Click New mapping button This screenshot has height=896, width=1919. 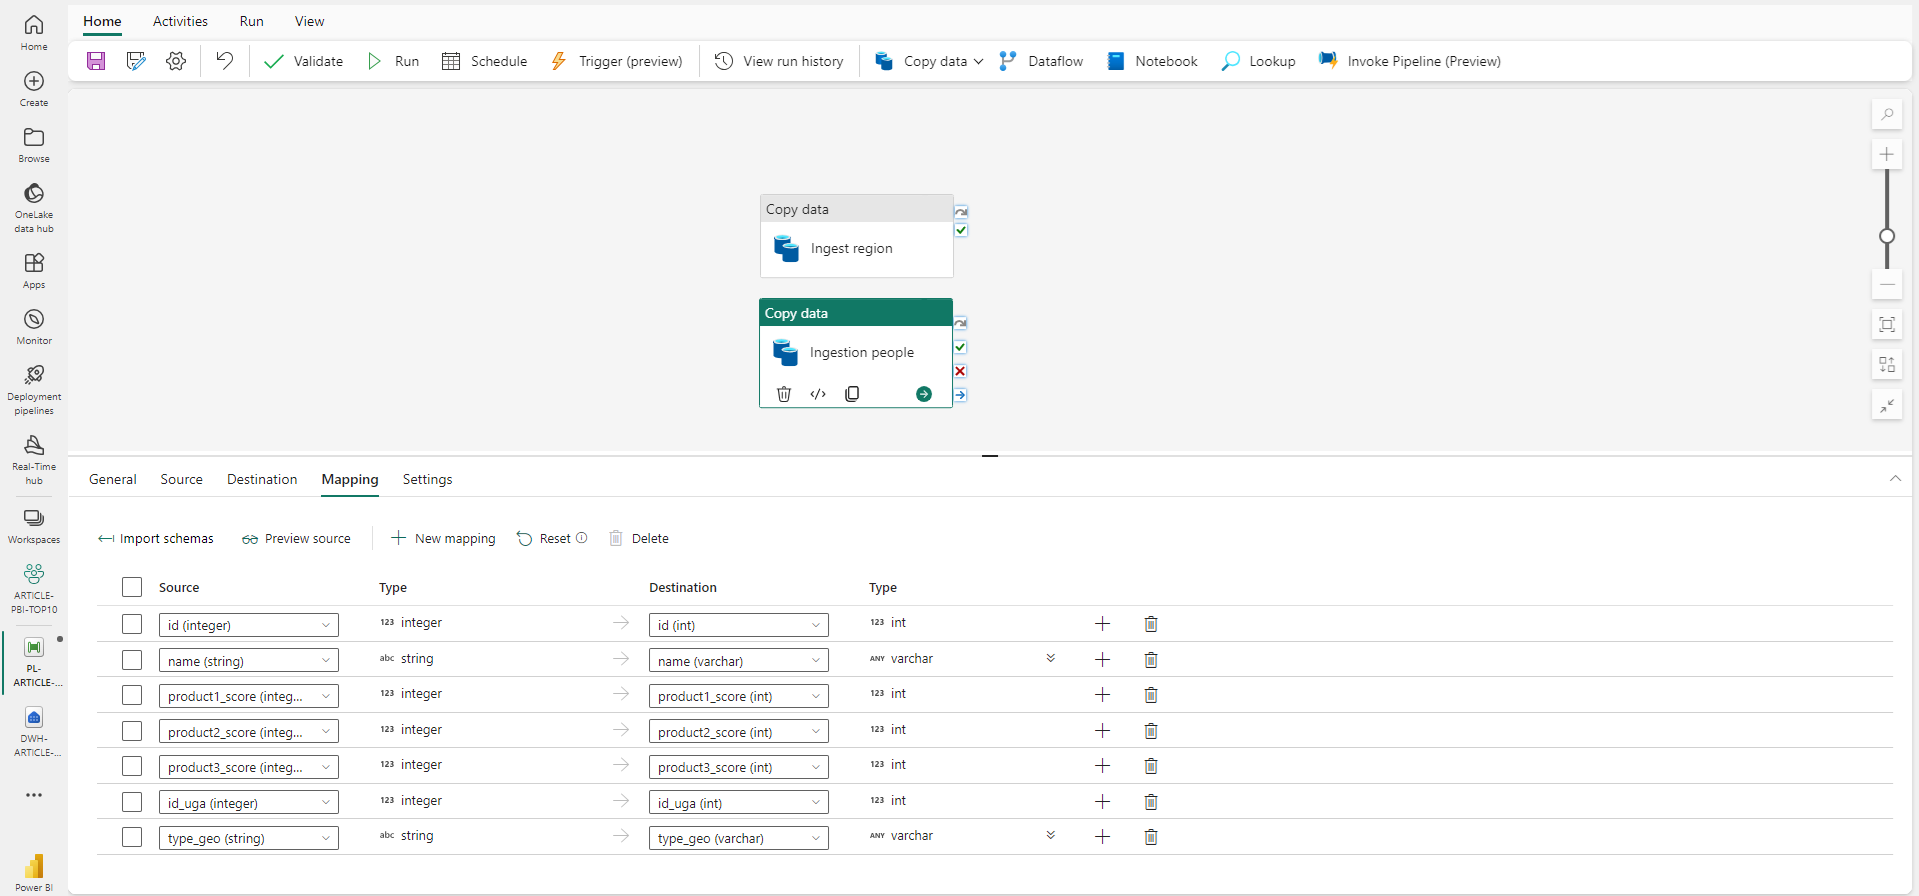click(443, 538)
